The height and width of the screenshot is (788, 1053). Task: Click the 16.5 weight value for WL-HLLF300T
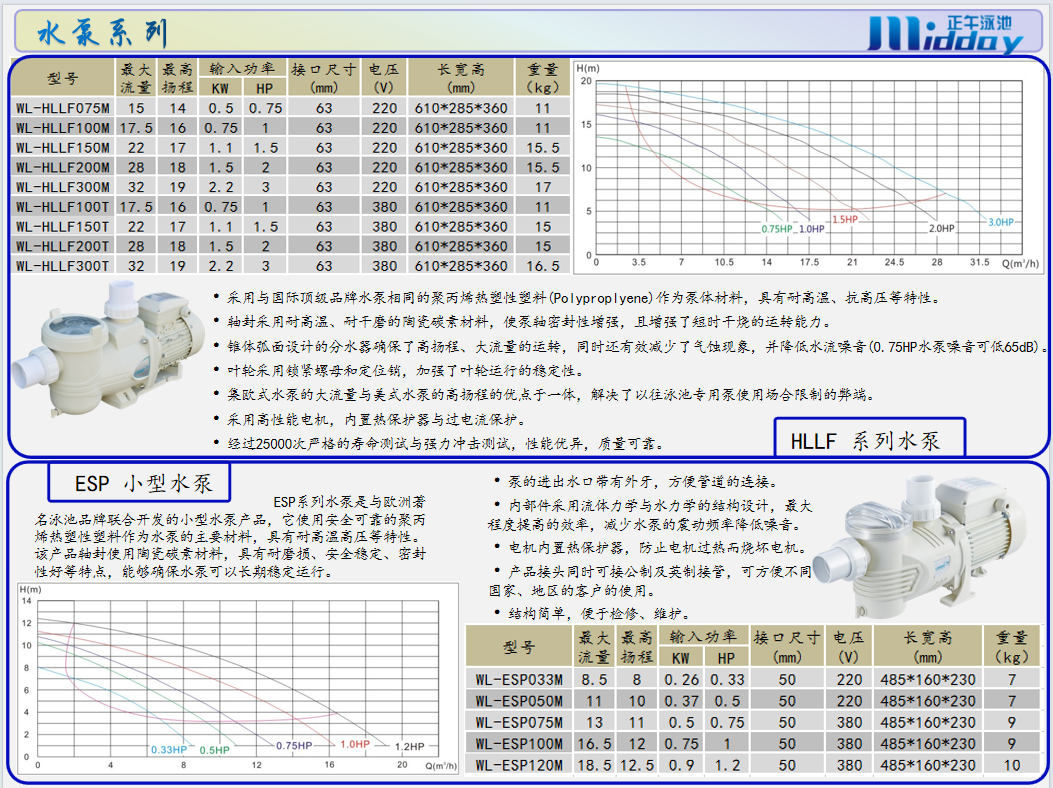[543, 266]
